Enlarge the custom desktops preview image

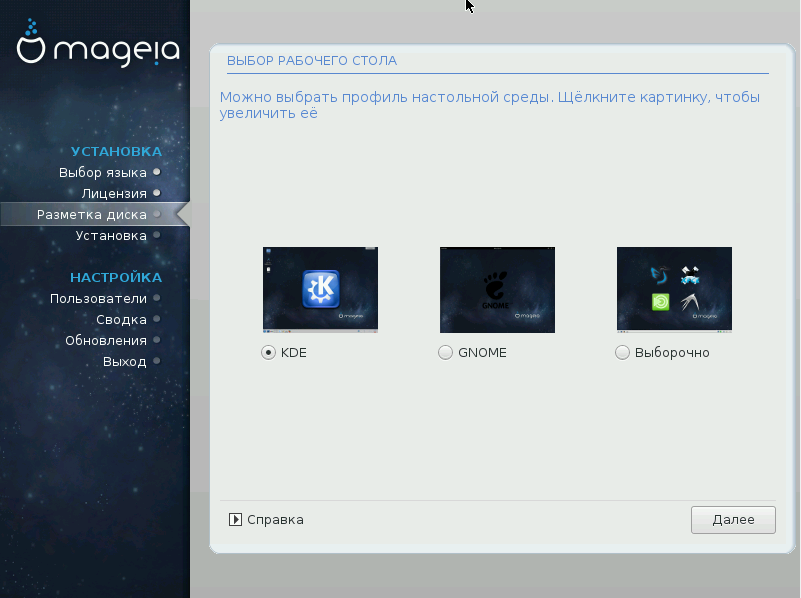coord(674,290)
